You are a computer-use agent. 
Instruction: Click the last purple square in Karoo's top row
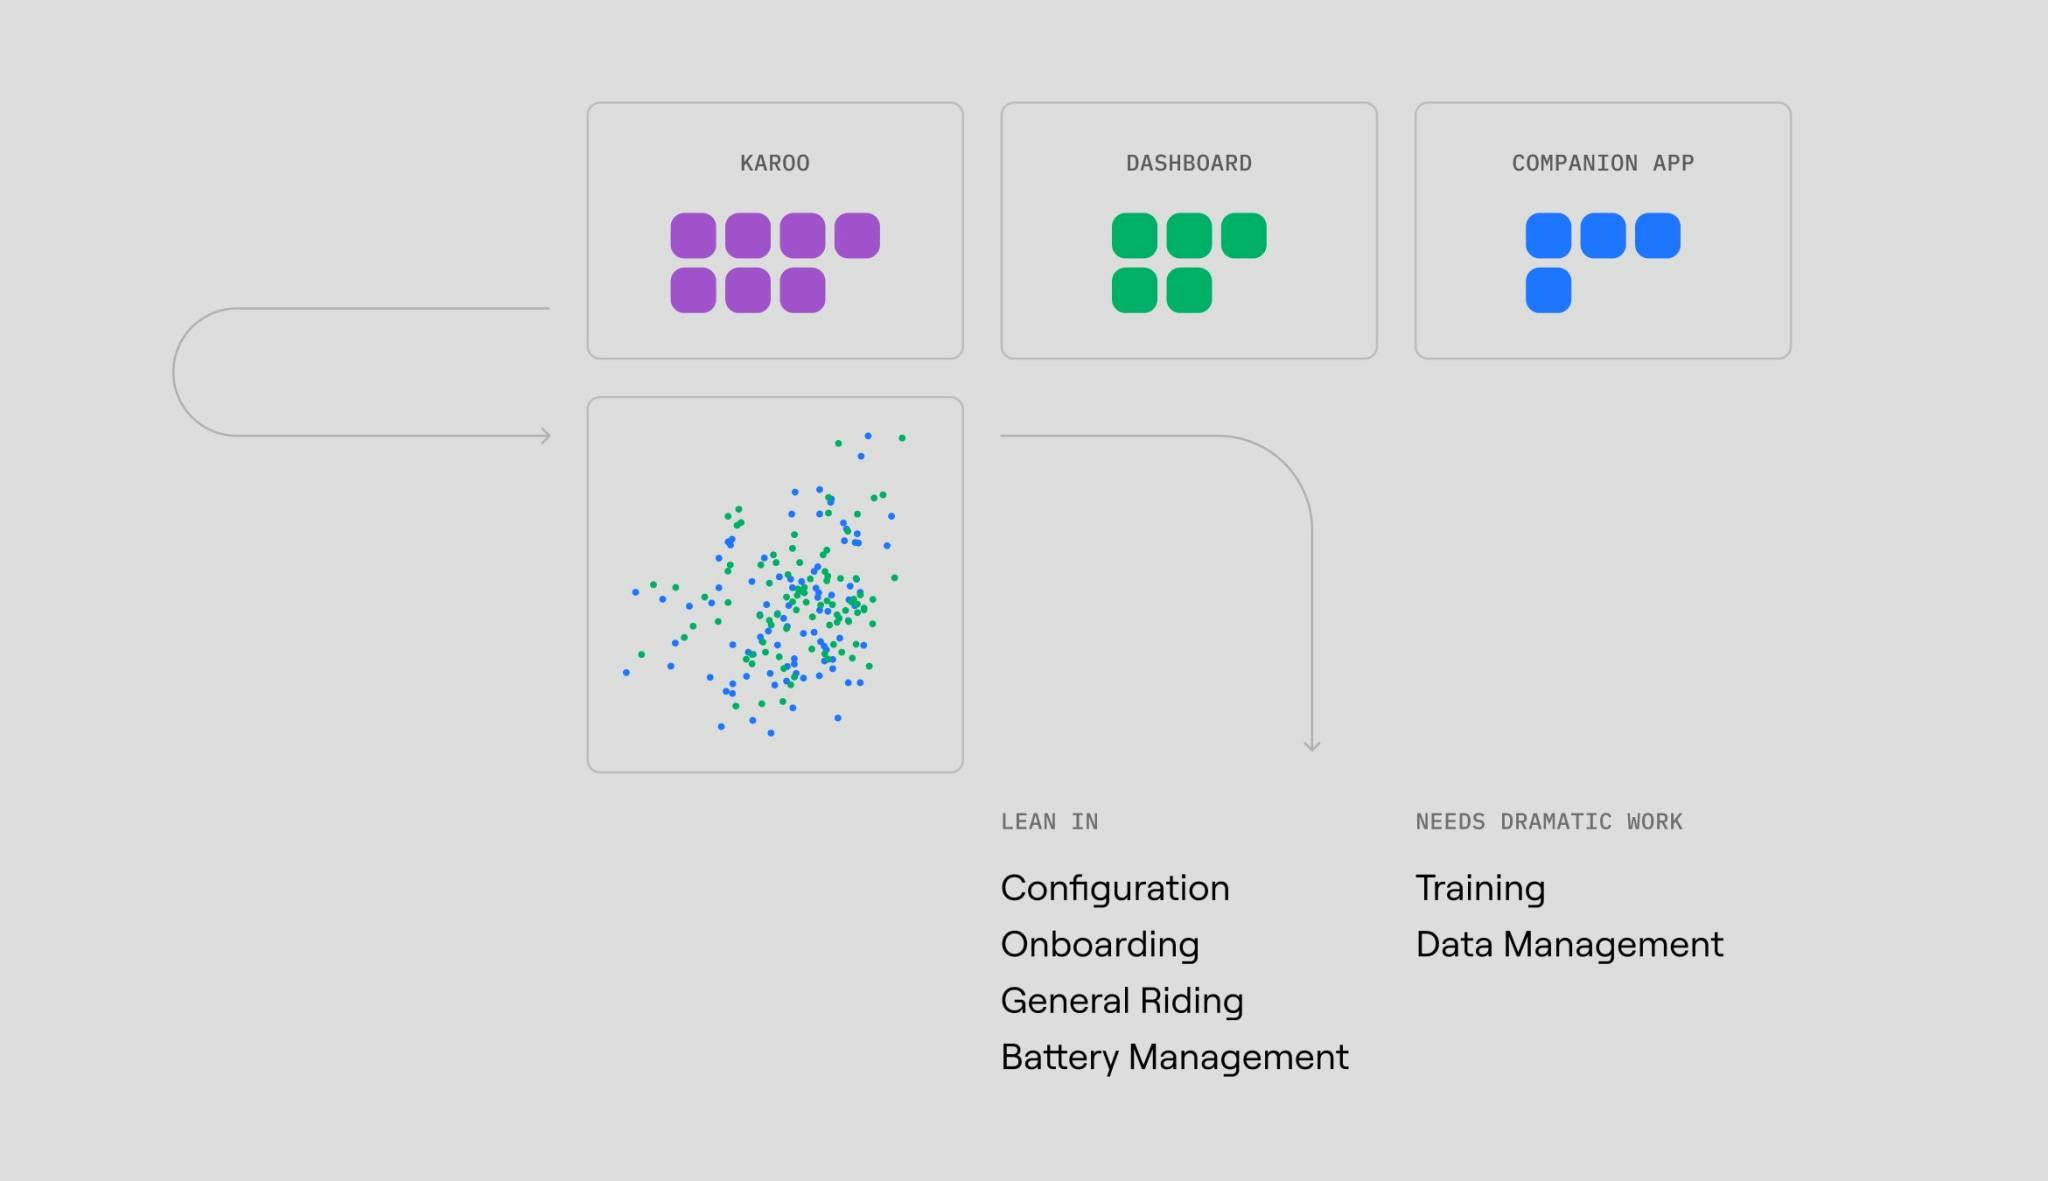tap(857, 236)
